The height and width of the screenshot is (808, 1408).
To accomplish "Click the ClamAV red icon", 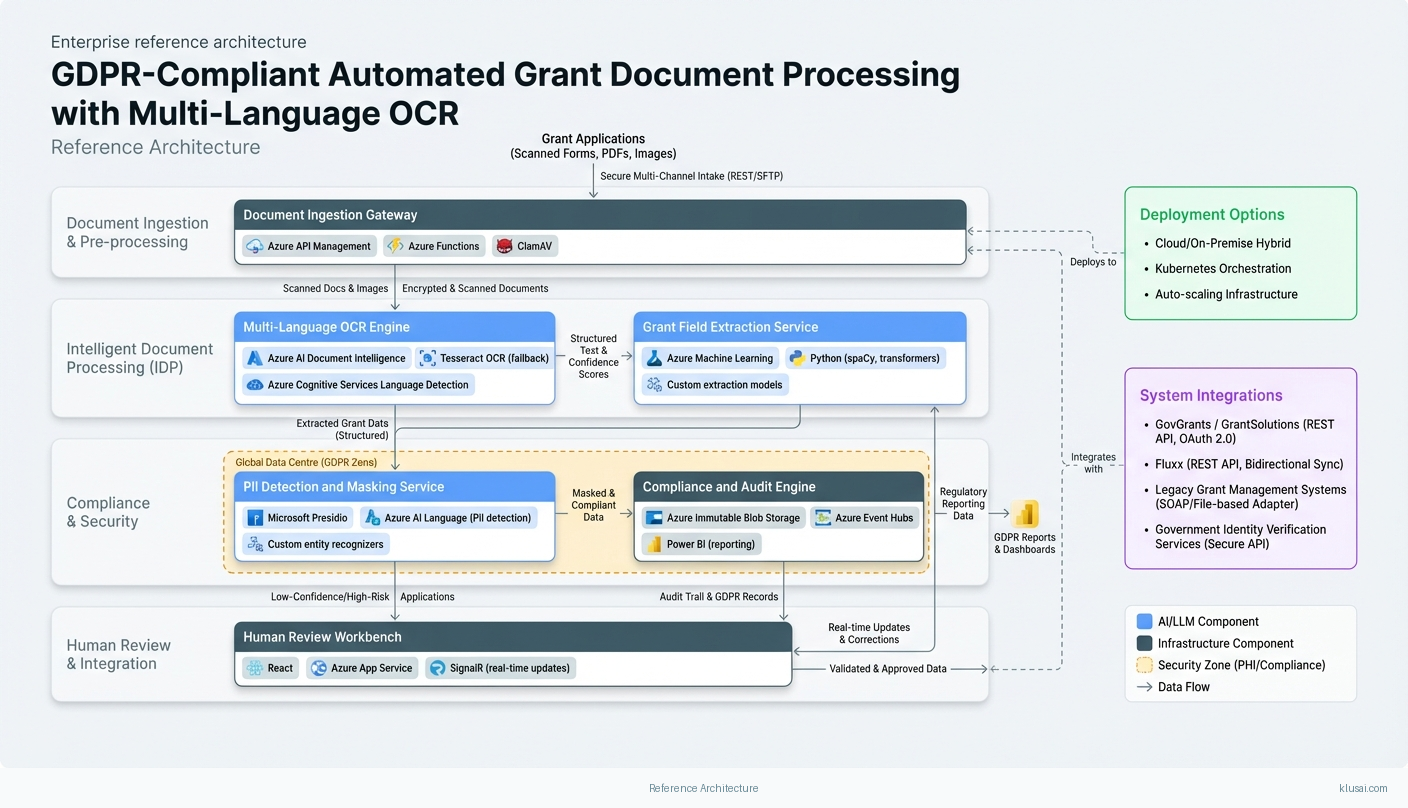I will tap(504, 246).
